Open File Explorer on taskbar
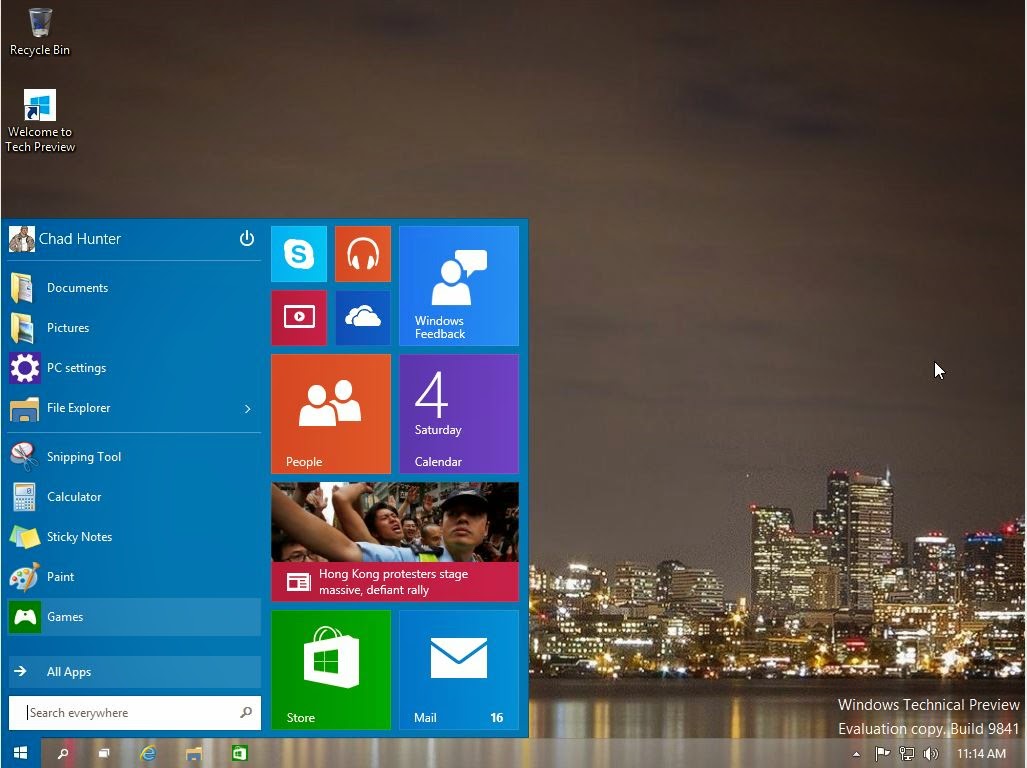The image size is (1027, 768). [x=194, y=754]
